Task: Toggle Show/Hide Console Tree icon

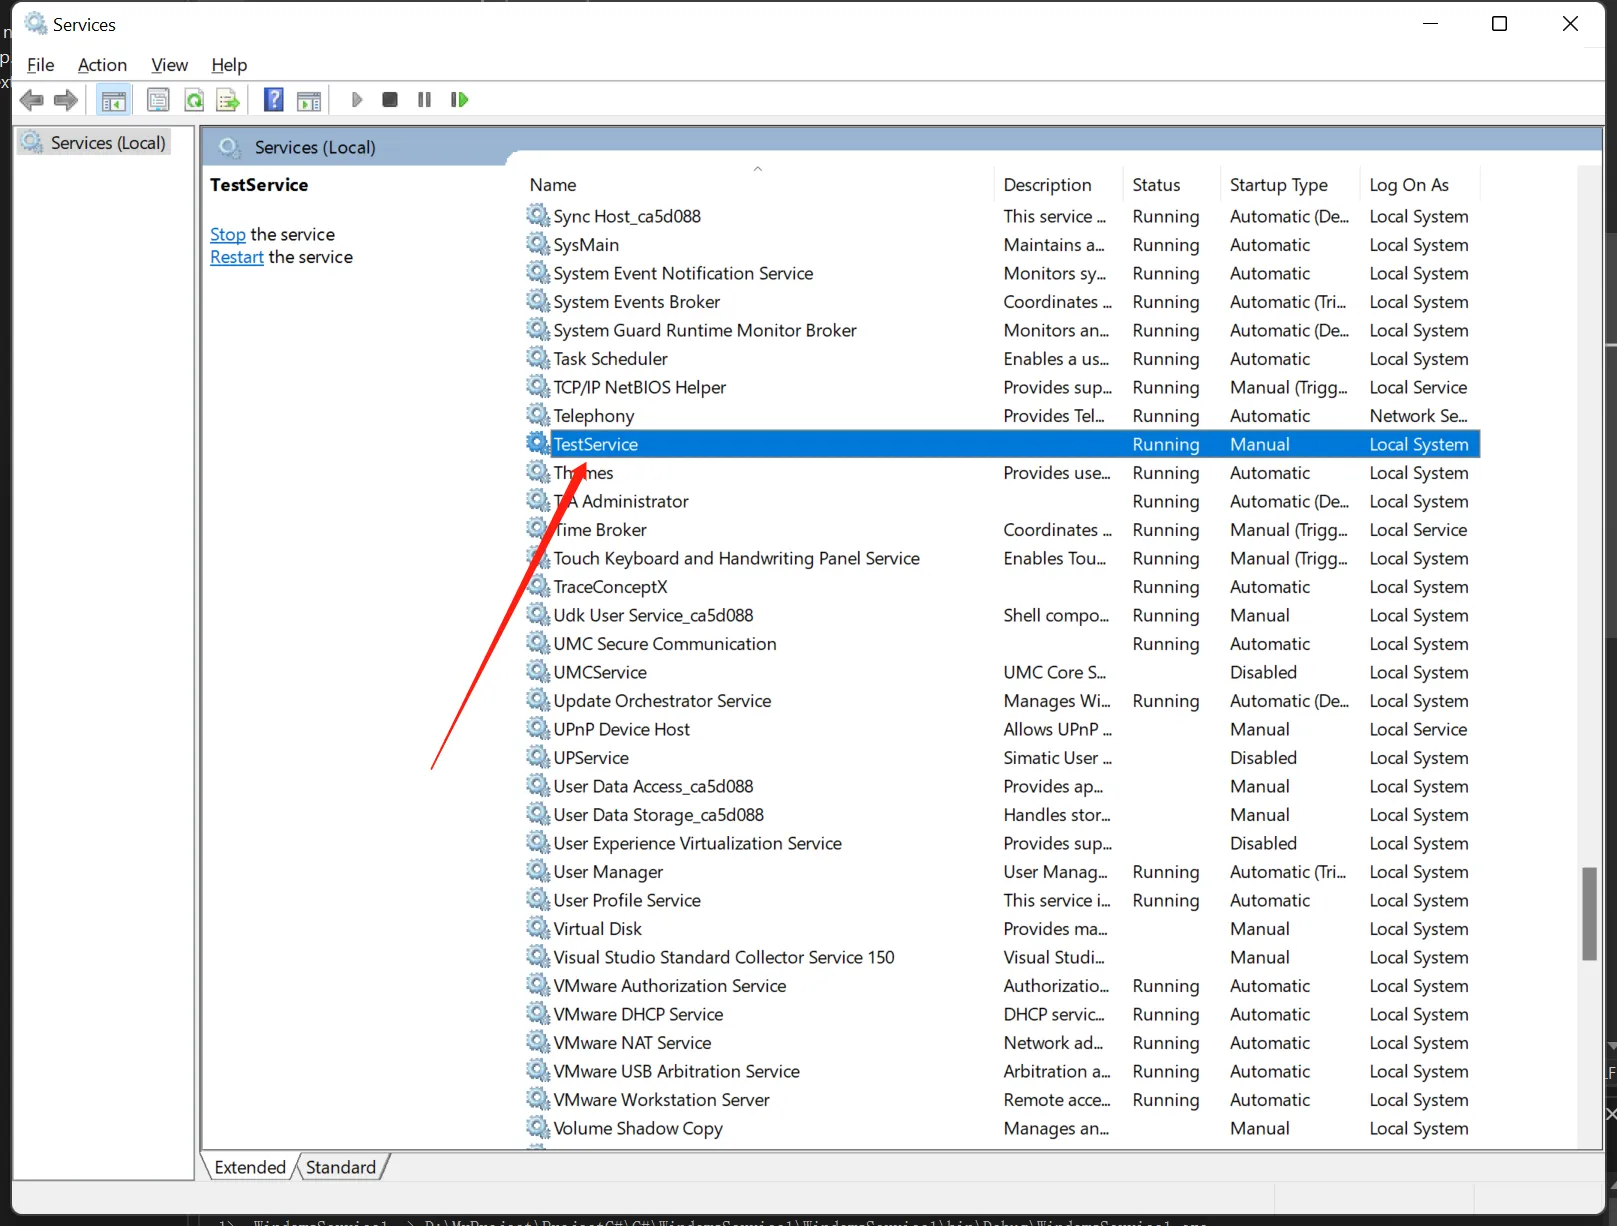Action: click(114, 100)
